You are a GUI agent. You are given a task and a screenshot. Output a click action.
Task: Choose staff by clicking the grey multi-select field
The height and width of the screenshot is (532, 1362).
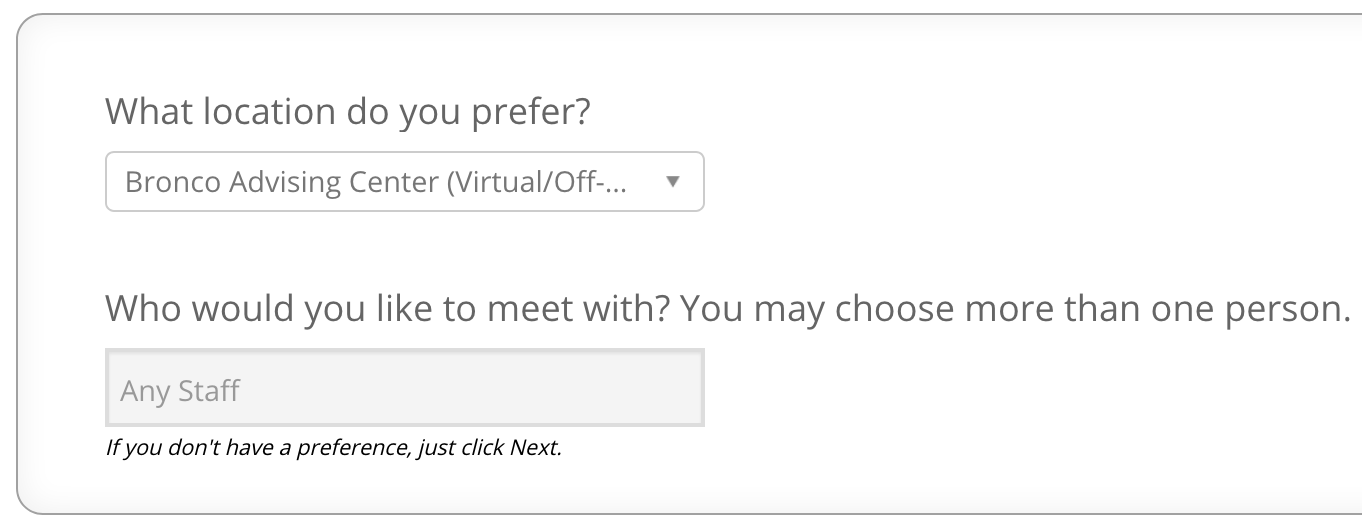404,388
